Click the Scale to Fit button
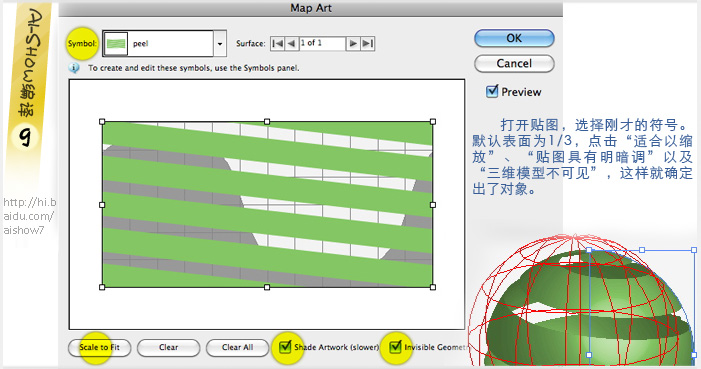This screenshot has width=701, height=369. (99, 348)
